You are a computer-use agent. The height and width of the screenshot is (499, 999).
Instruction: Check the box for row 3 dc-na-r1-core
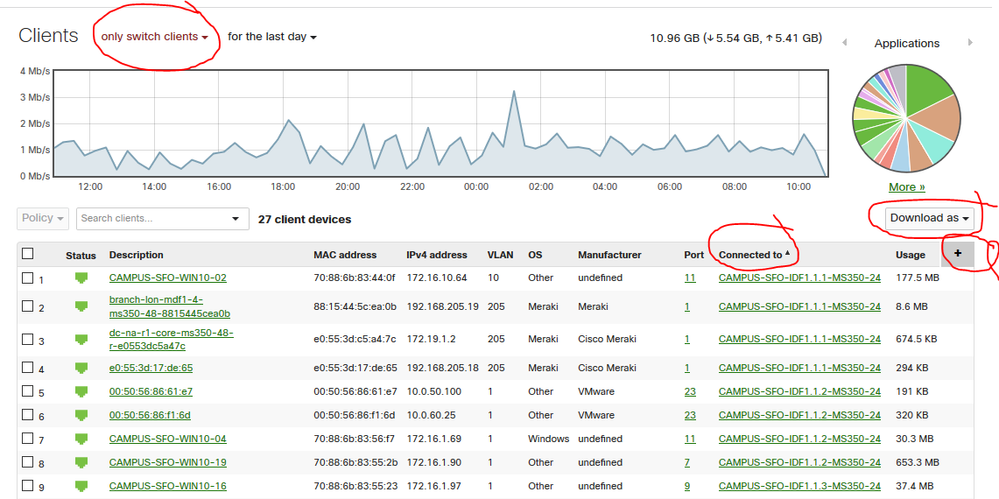coord(27,339)
